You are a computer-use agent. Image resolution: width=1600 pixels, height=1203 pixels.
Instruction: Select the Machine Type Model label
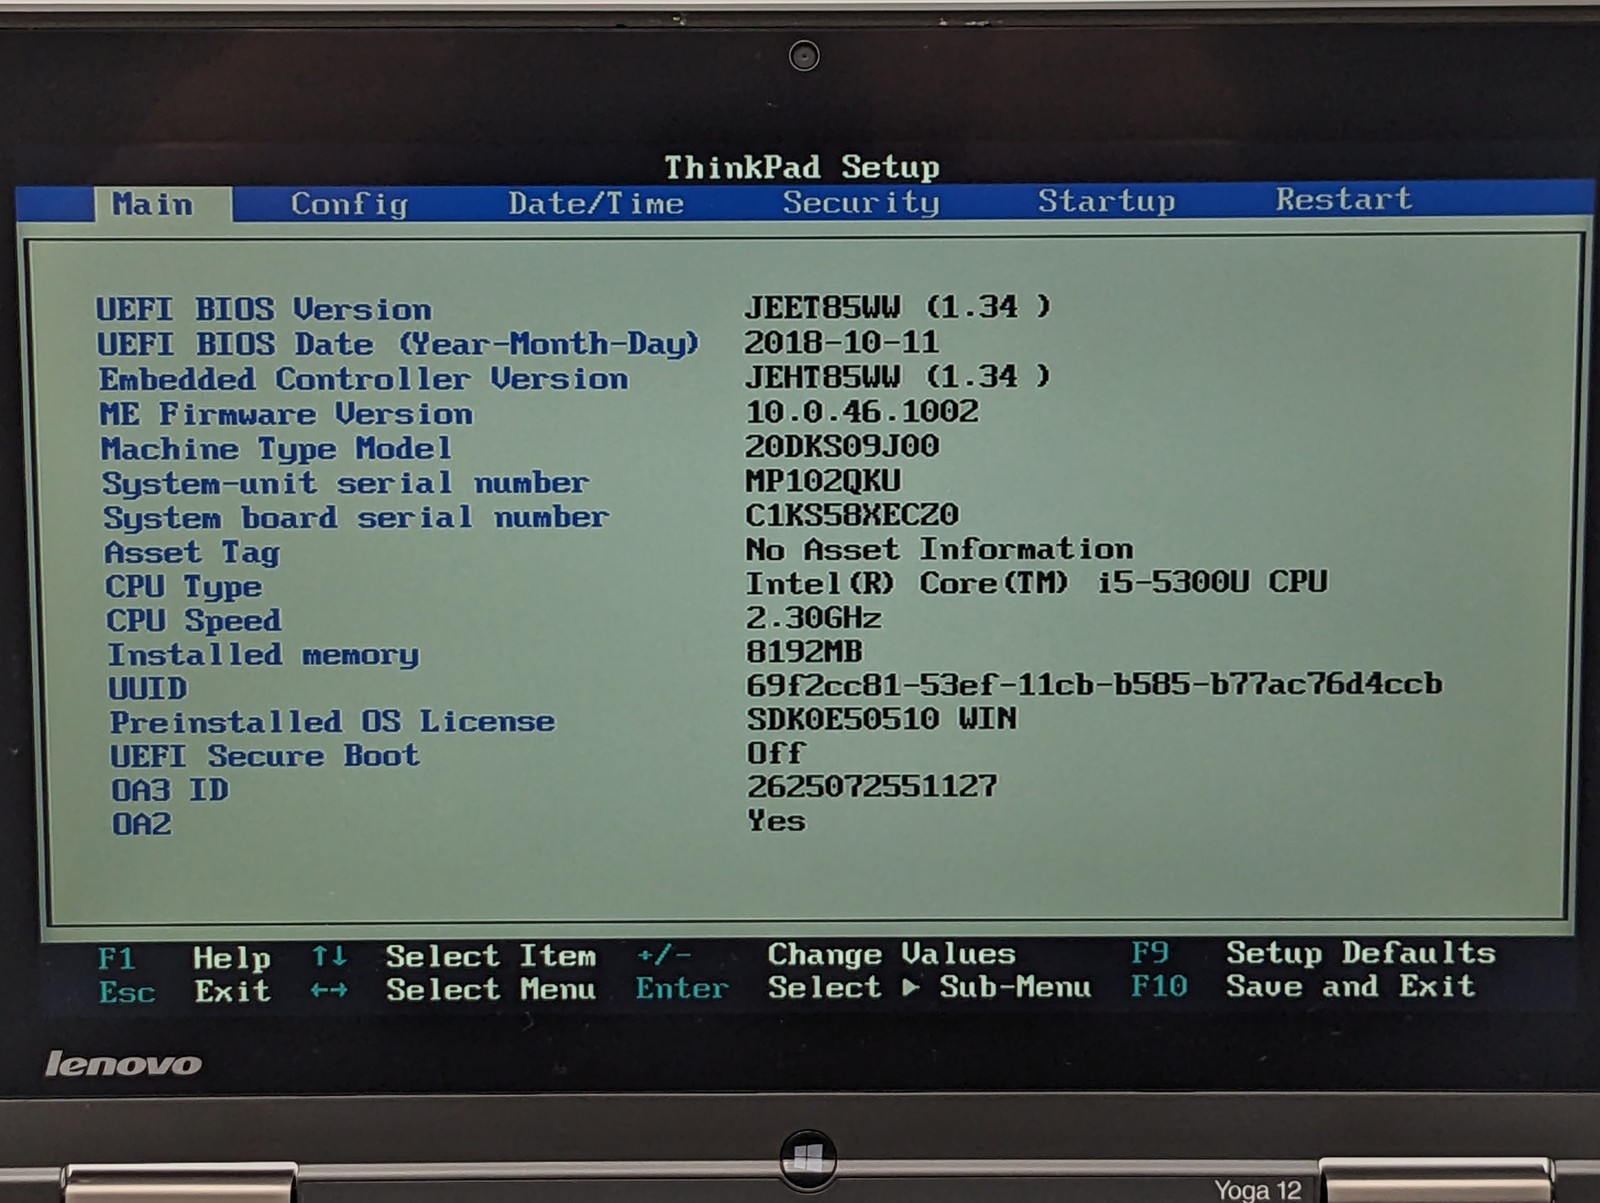point(276,449)
